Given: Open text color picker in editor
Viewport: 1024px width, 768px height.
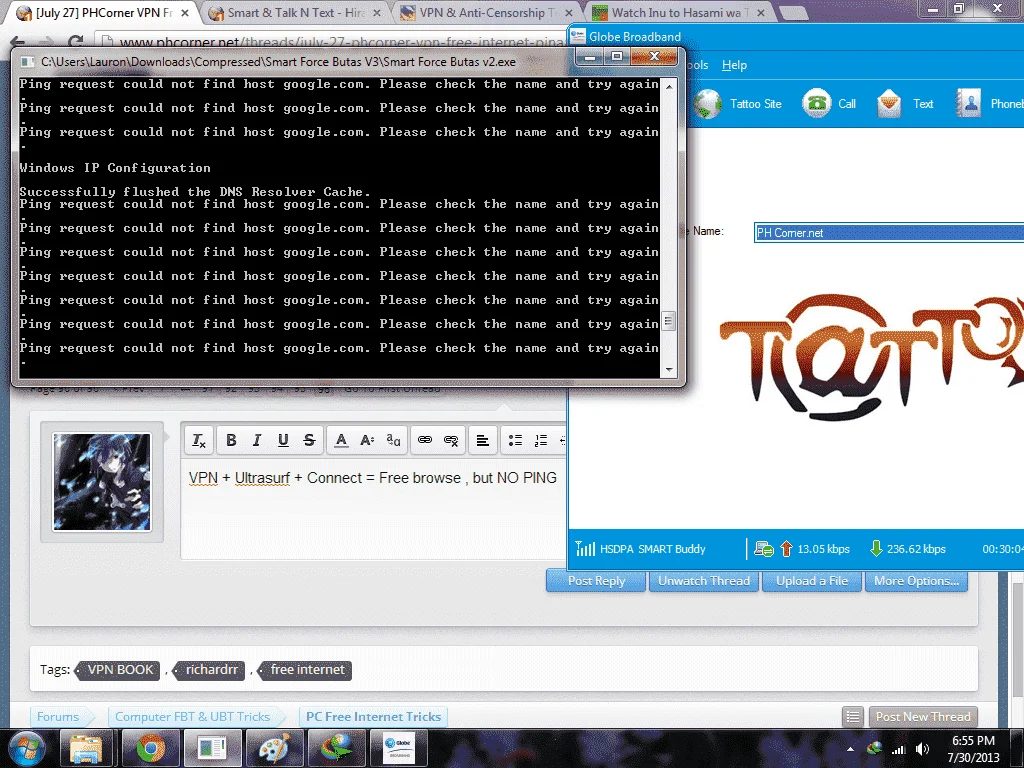Looking at the screenshot, I should [x=341, y=440].
